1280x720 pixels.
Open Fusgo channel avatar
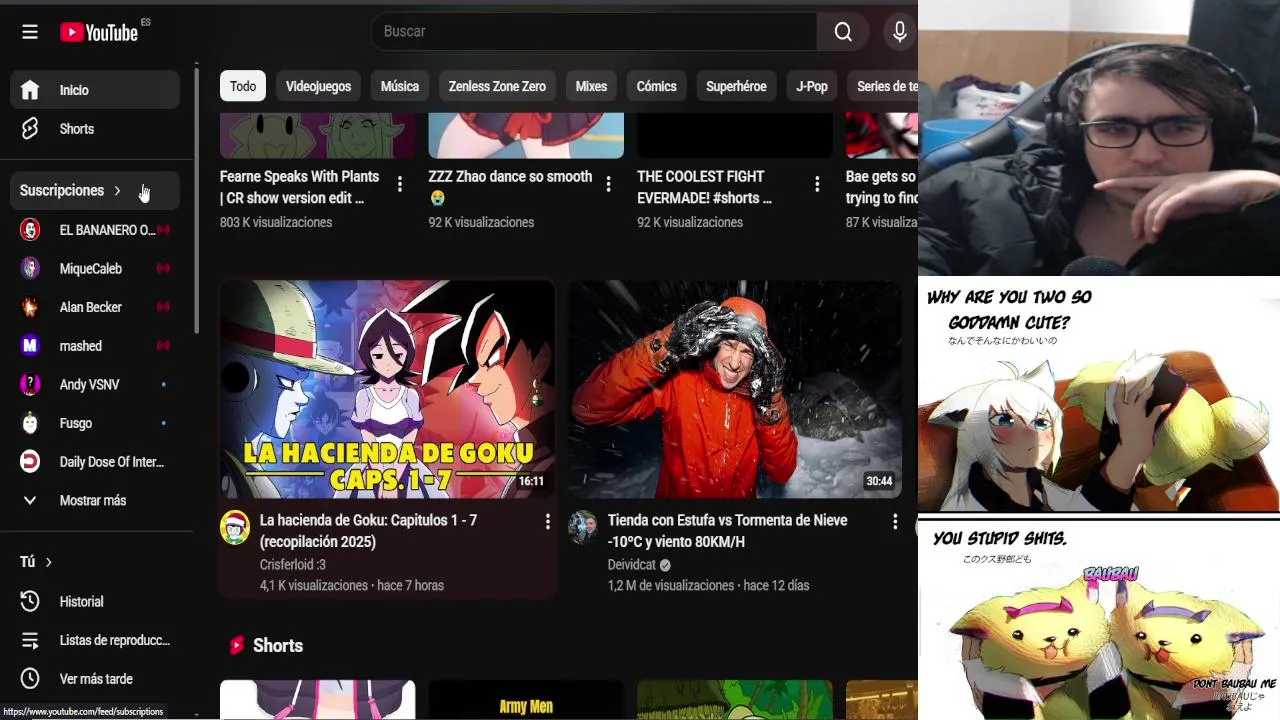(30, 423)
